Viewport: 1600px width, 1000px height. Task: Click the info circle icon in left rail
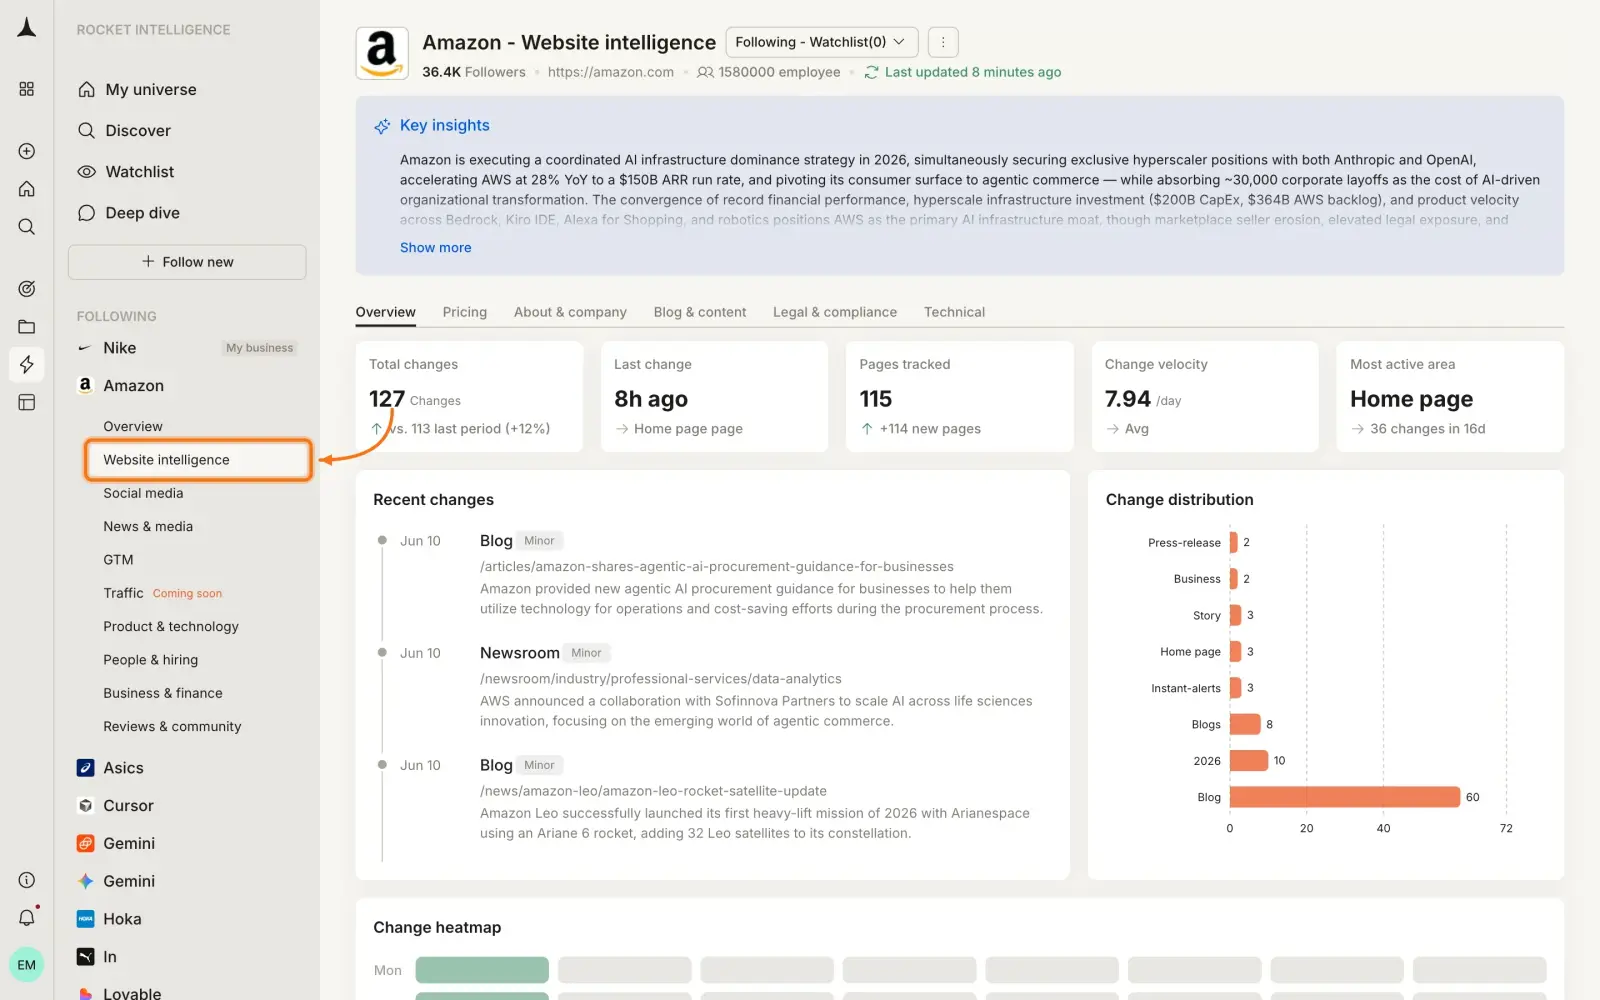pyautogui.click(x=27, y=880)
